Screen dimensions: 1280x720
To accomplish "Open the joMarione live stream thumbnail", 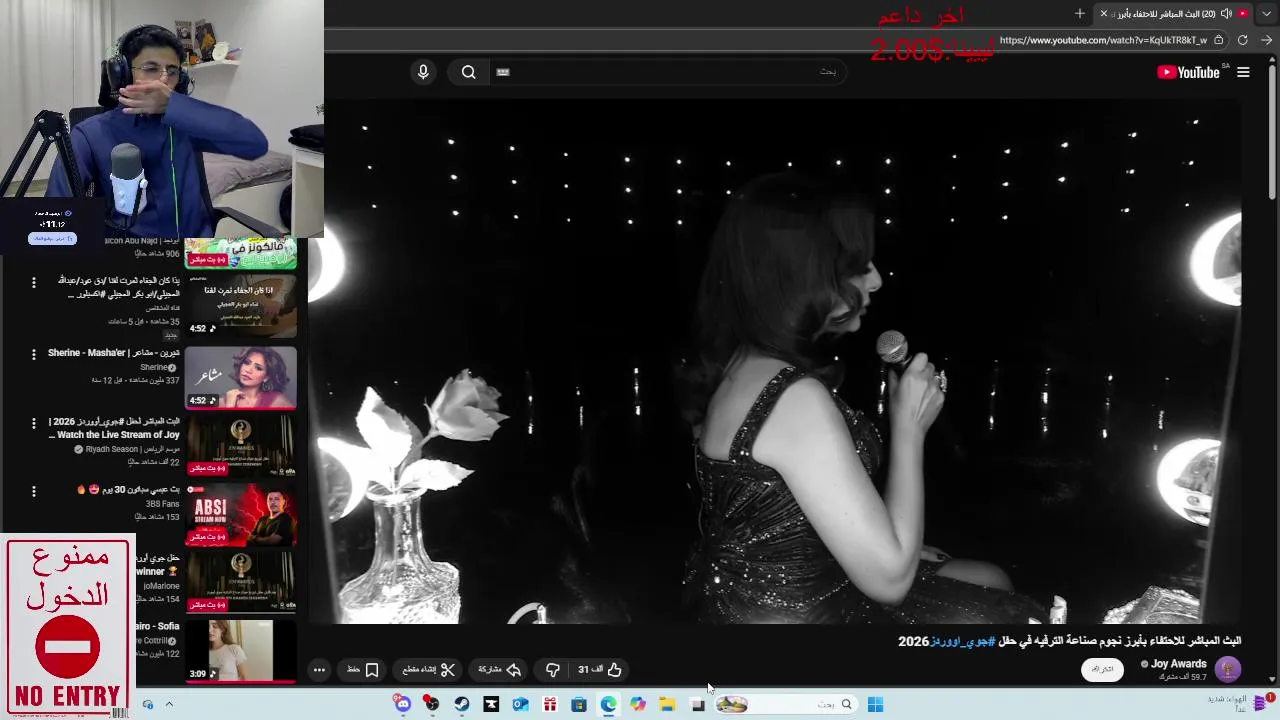I will point(241,582).
